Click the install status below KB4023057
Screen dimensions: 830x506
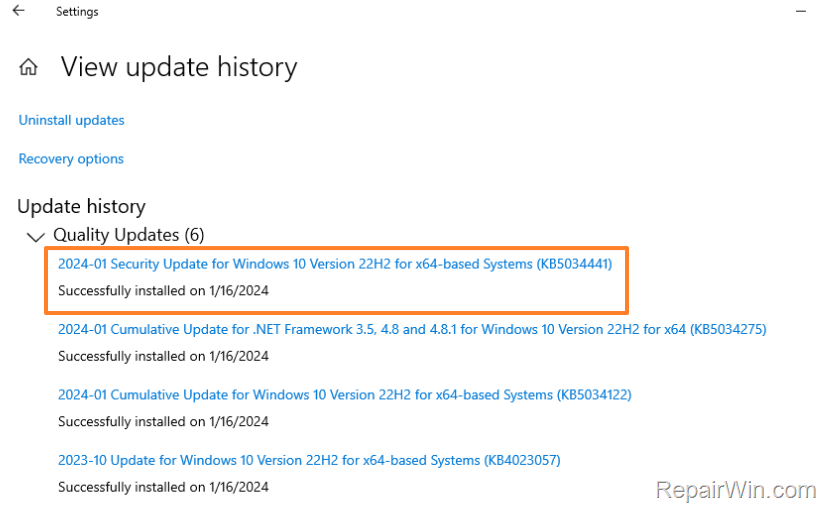pos(163,487)
